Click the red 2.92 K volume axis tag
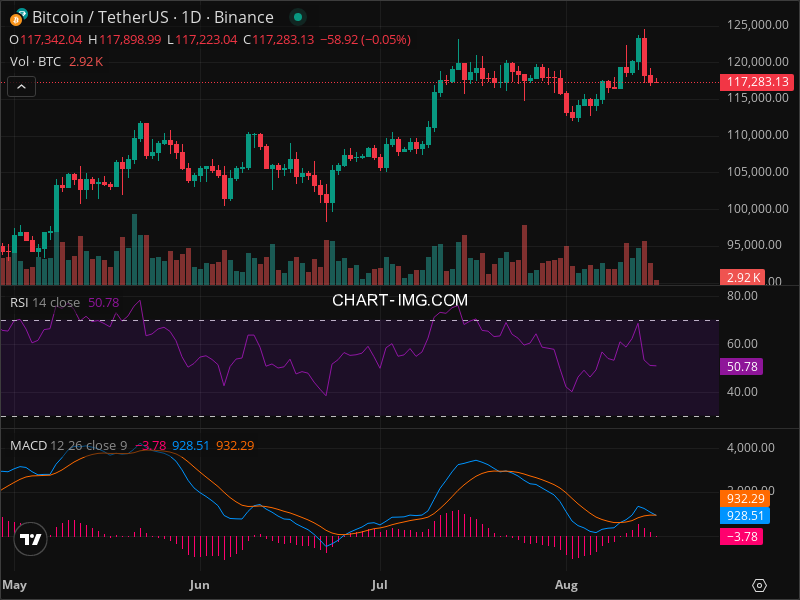Viewport: 800px width, 600px height. tap(742, 277)
